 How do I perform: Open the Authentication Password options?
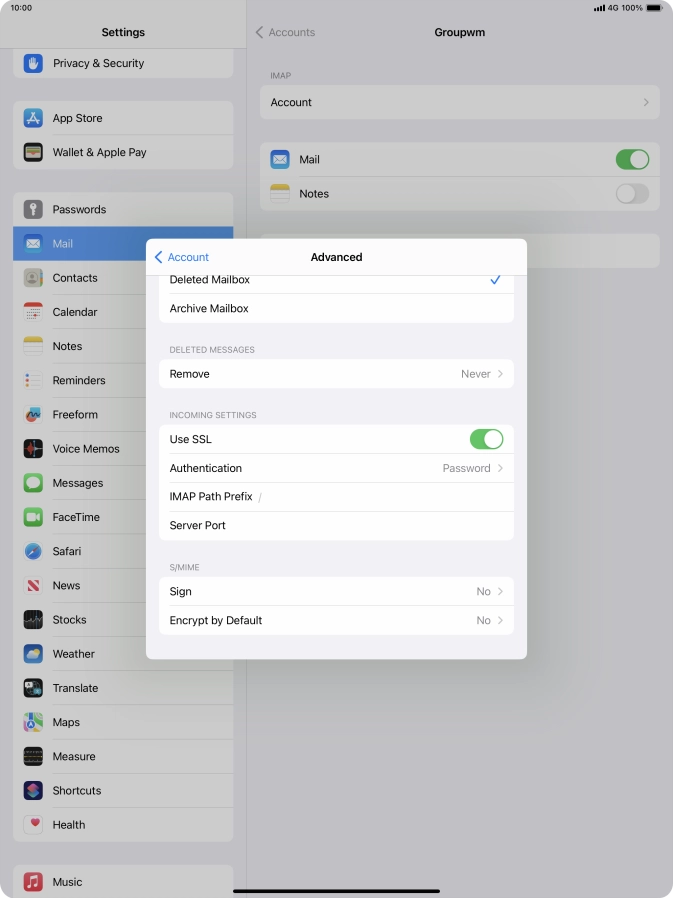pyautogui.click(x=336, y=468)
